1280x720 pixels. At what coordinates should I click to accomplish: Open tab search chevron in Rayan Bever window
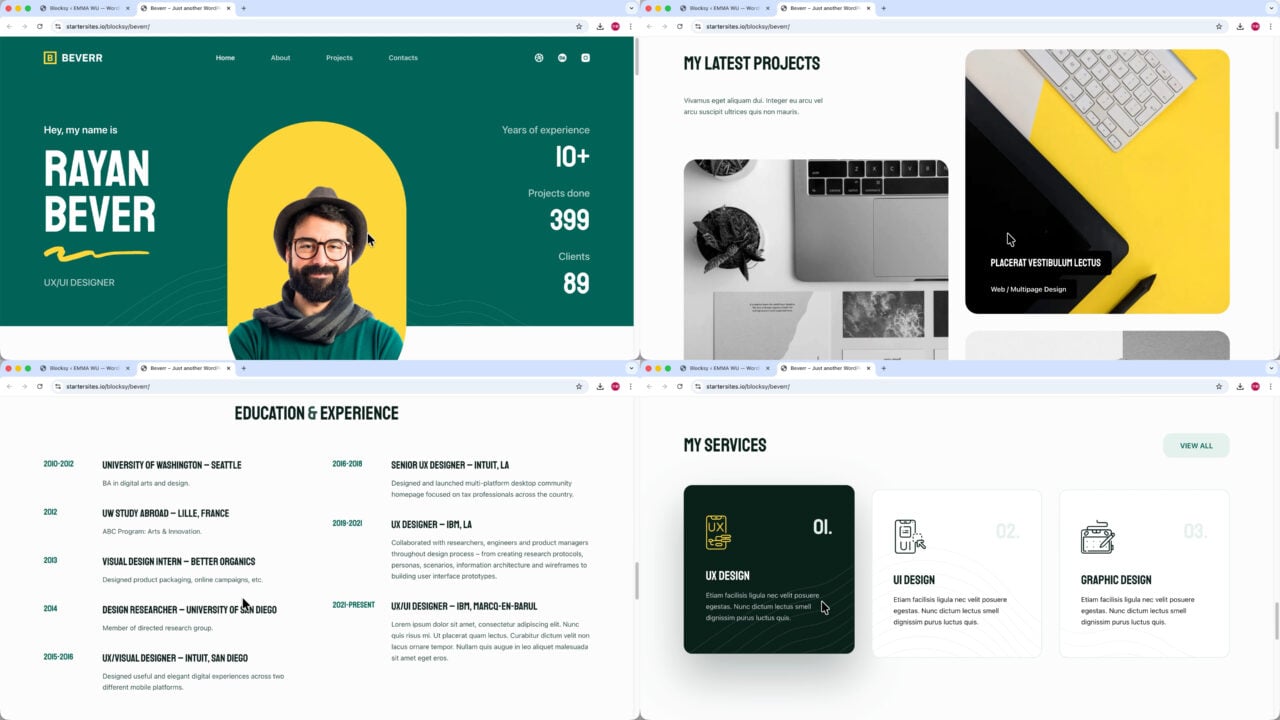(x=631, y=8)
